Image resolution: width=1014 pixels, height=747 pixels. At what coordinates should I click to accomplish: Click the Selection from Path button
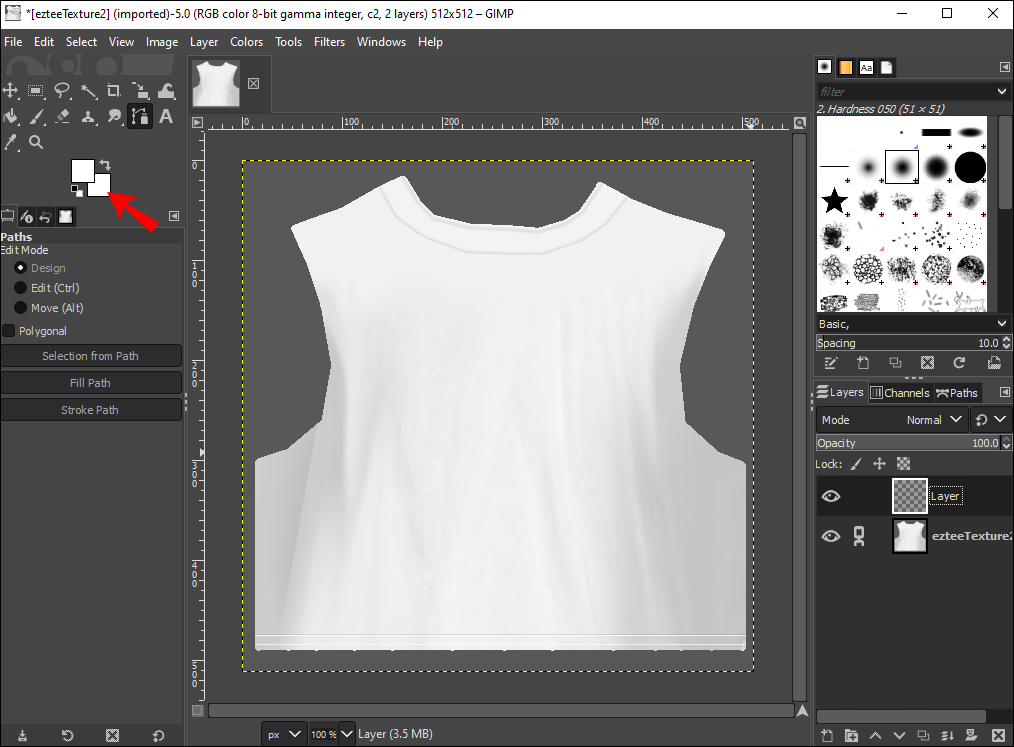coord(91,356)
